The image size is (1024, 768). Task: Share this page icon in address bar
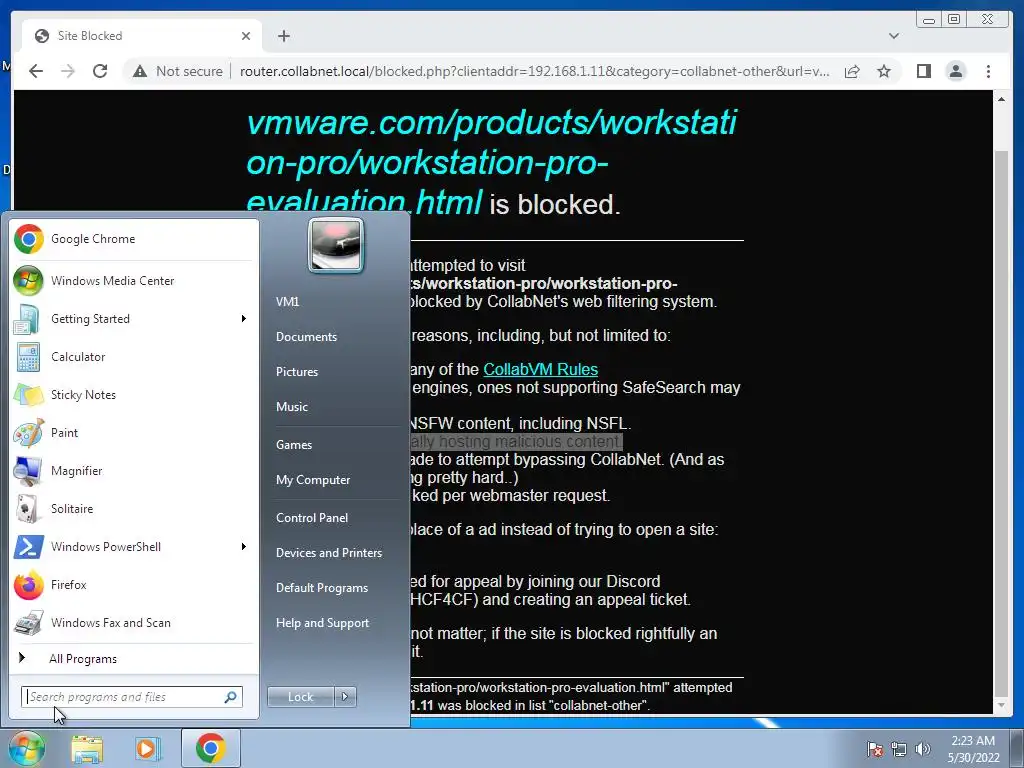[x=852, y=71]
